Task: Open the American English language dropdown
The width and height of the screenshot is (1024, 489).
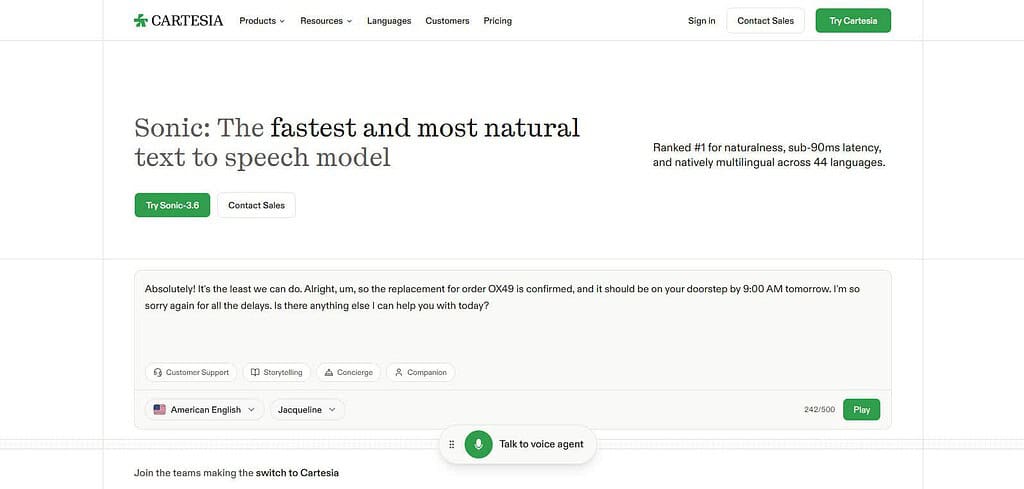Action: (204, 409)
